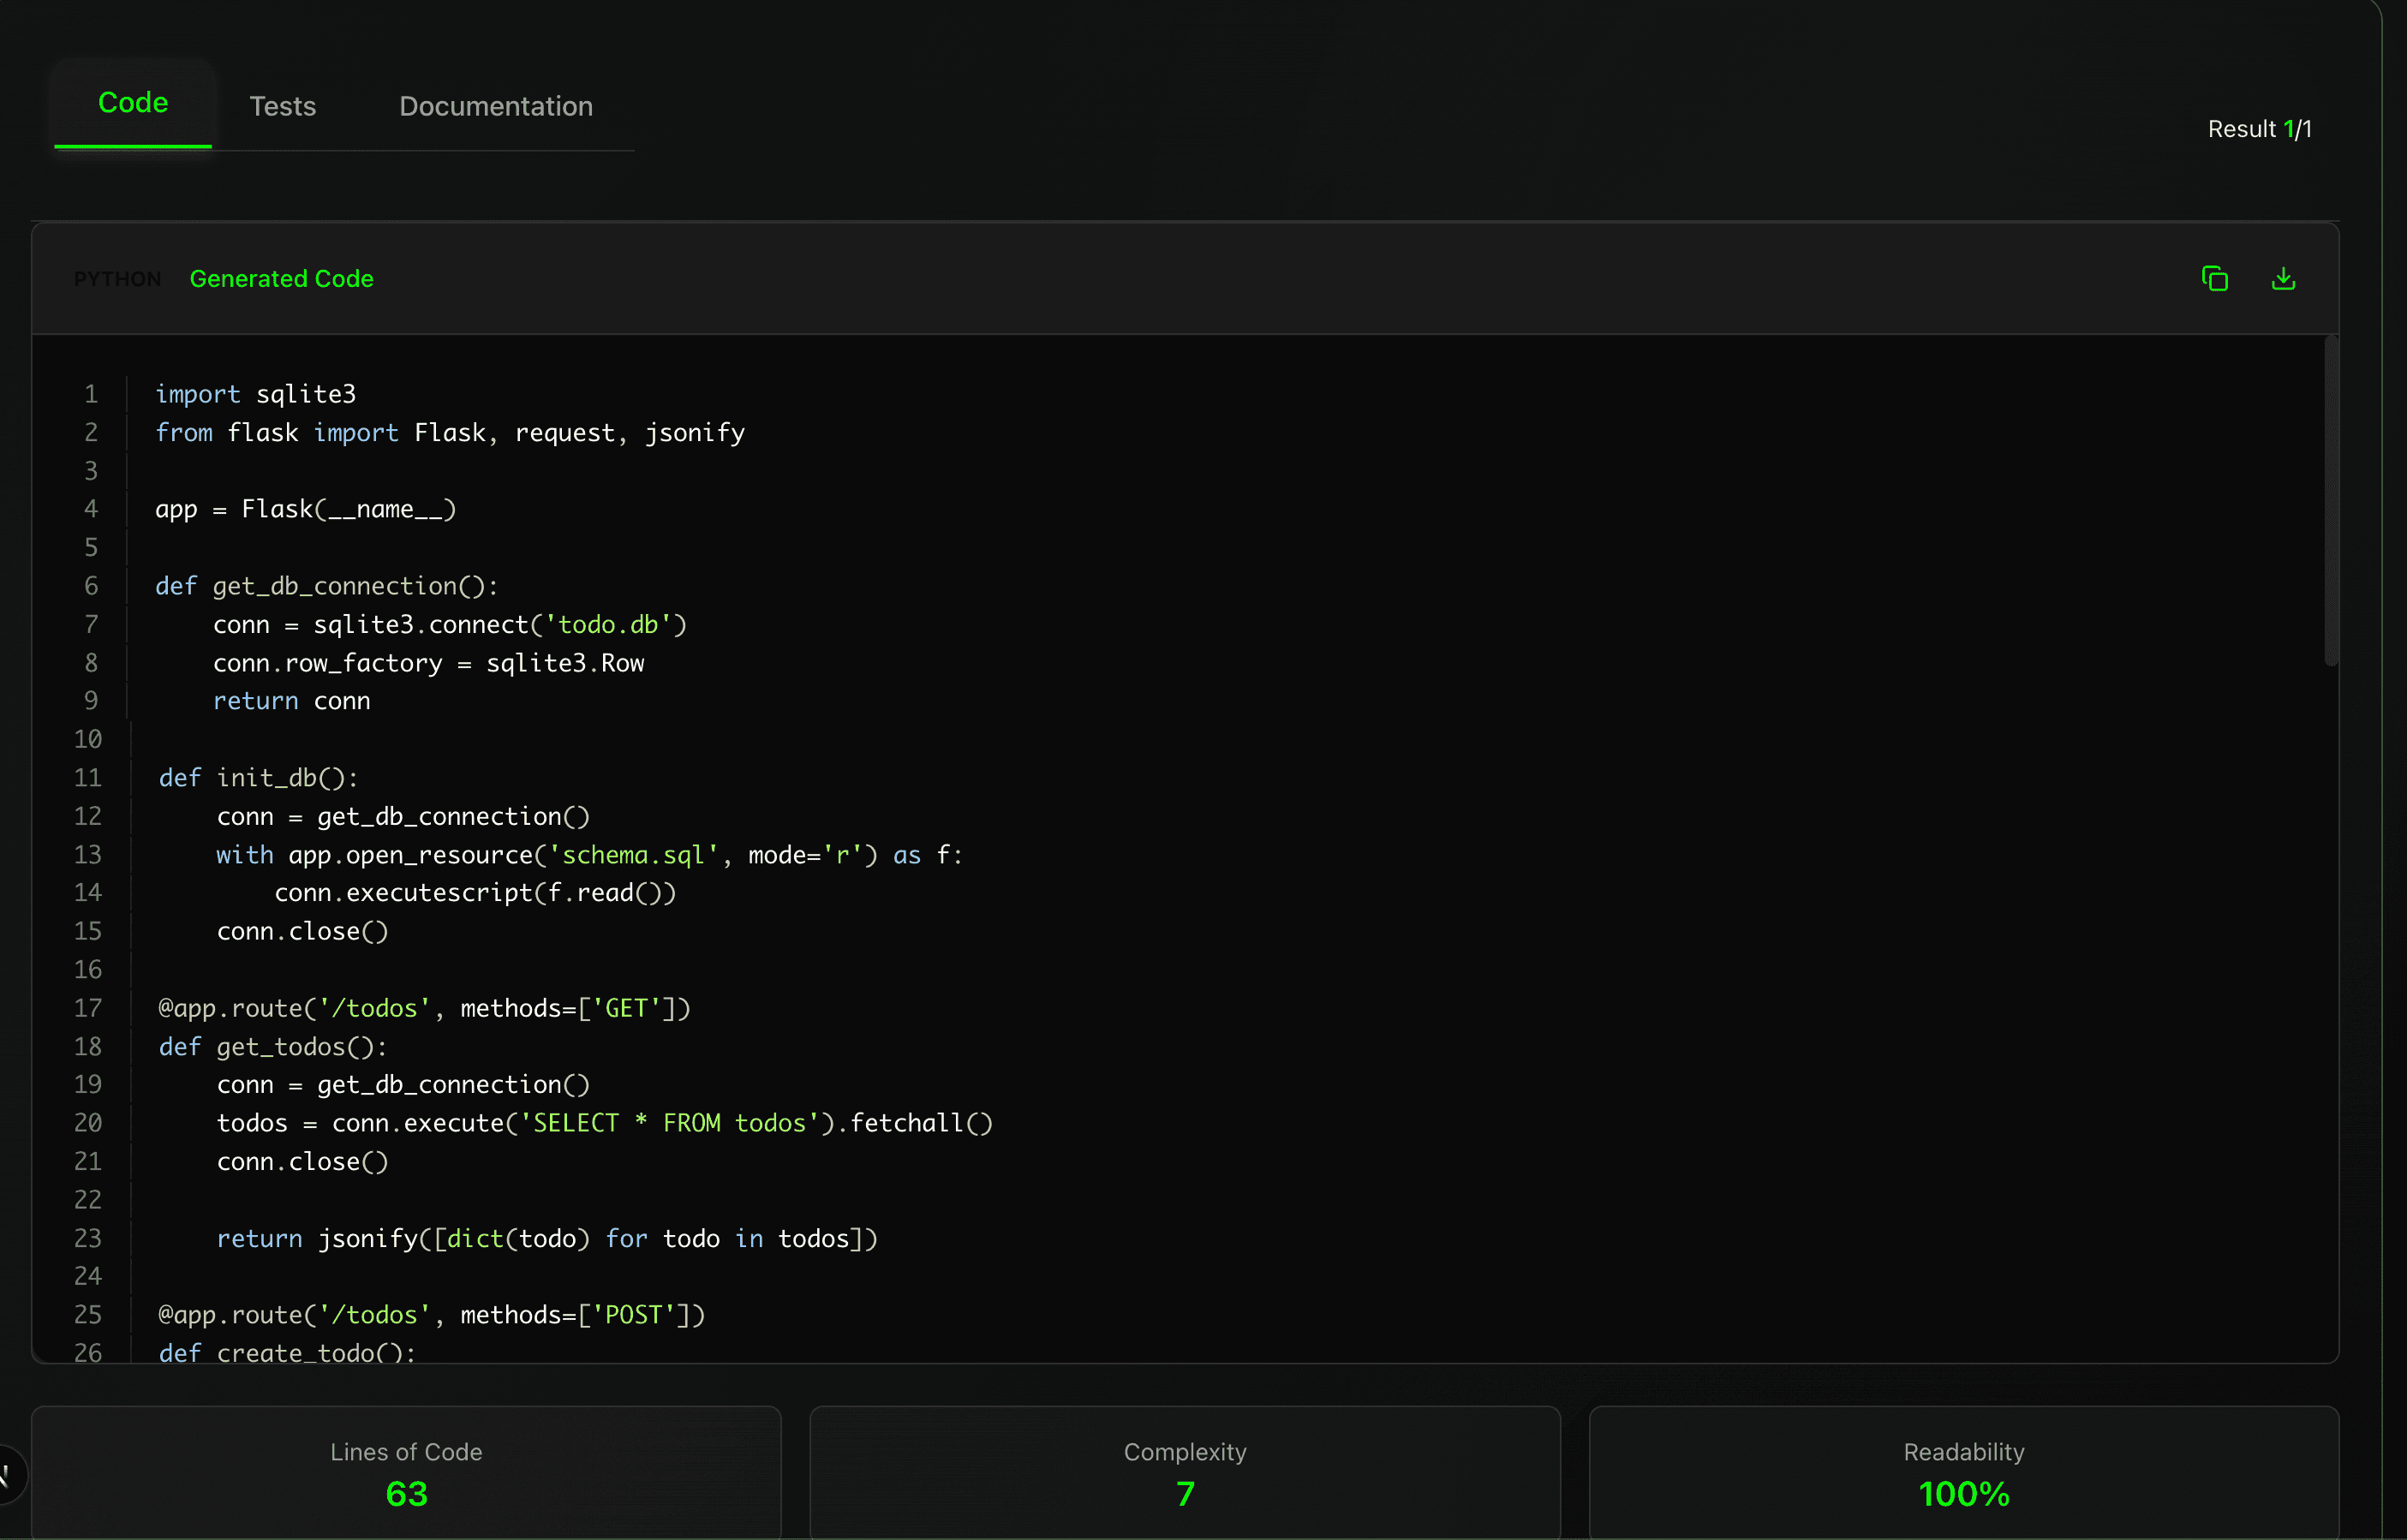Open the Documentation tab
The height and width of the screenshot is (1540, 2407).
pos(495,106)
